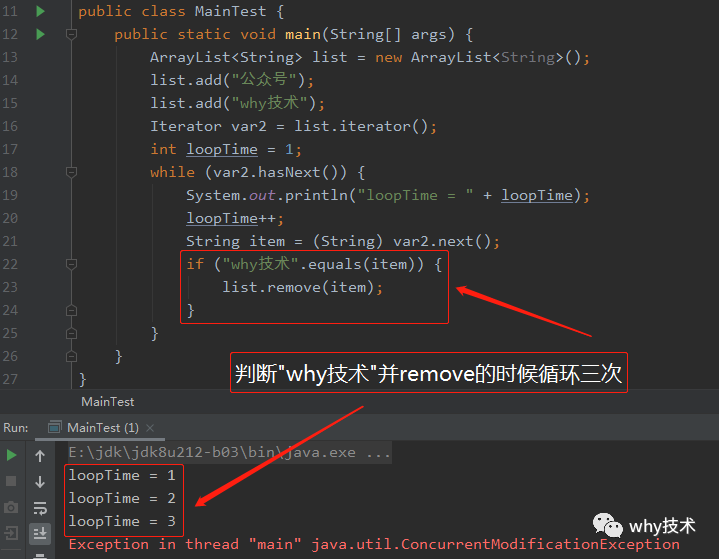This screenshot has width=719, height=559.
Task: Toggle scroll to end of console
Action: (40, 533)
